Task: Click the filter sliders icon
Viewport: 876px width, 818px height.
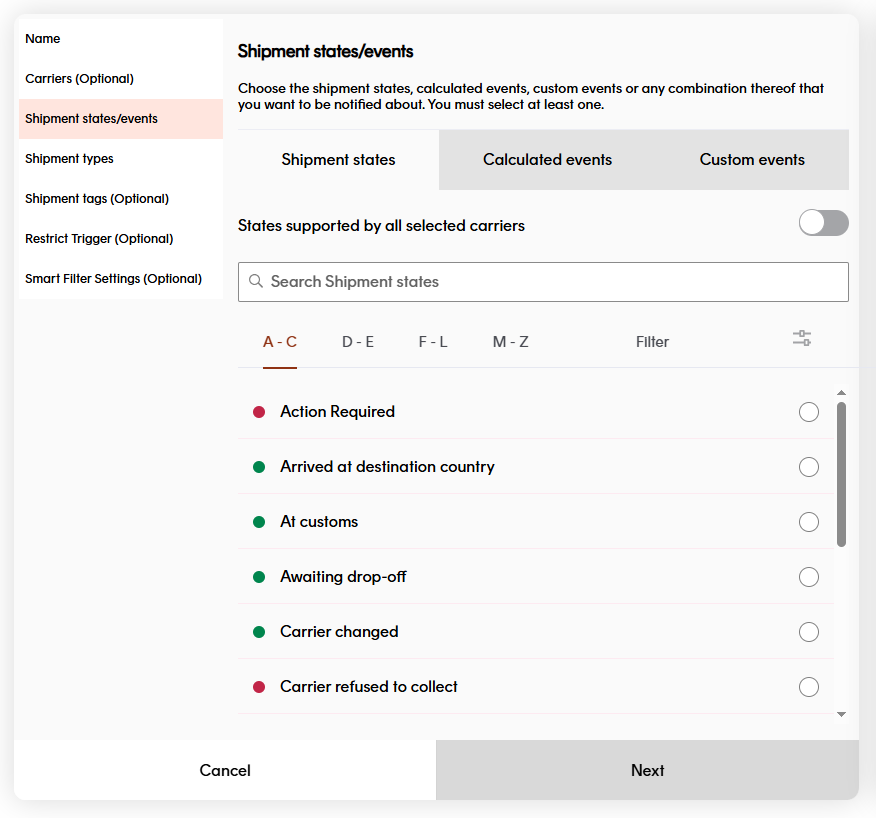Action: [802, 339]
